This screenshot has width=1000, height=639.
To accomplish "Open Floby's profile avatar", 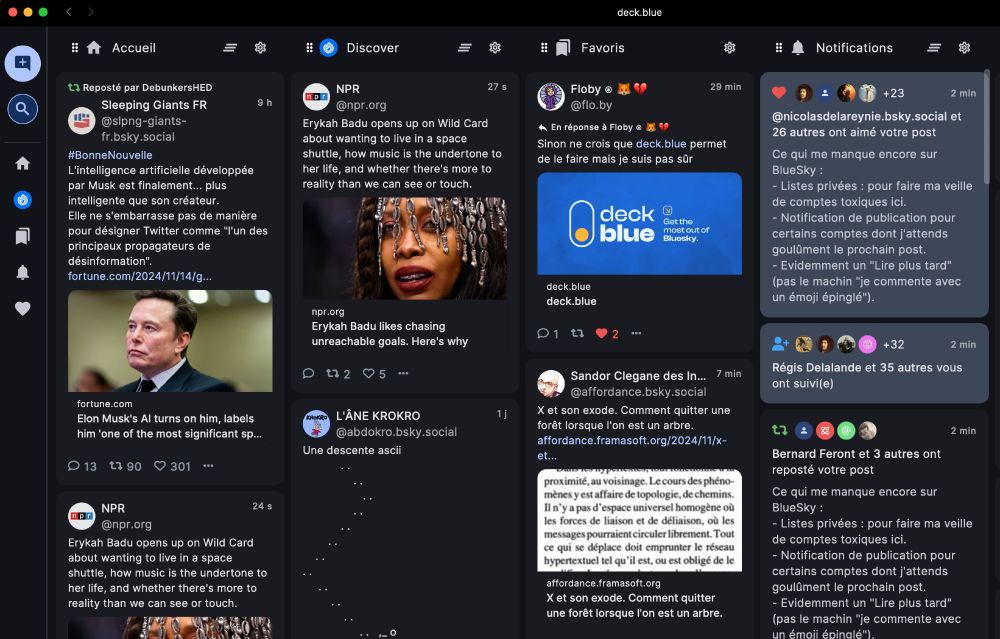I will click(x=551, y=97).
